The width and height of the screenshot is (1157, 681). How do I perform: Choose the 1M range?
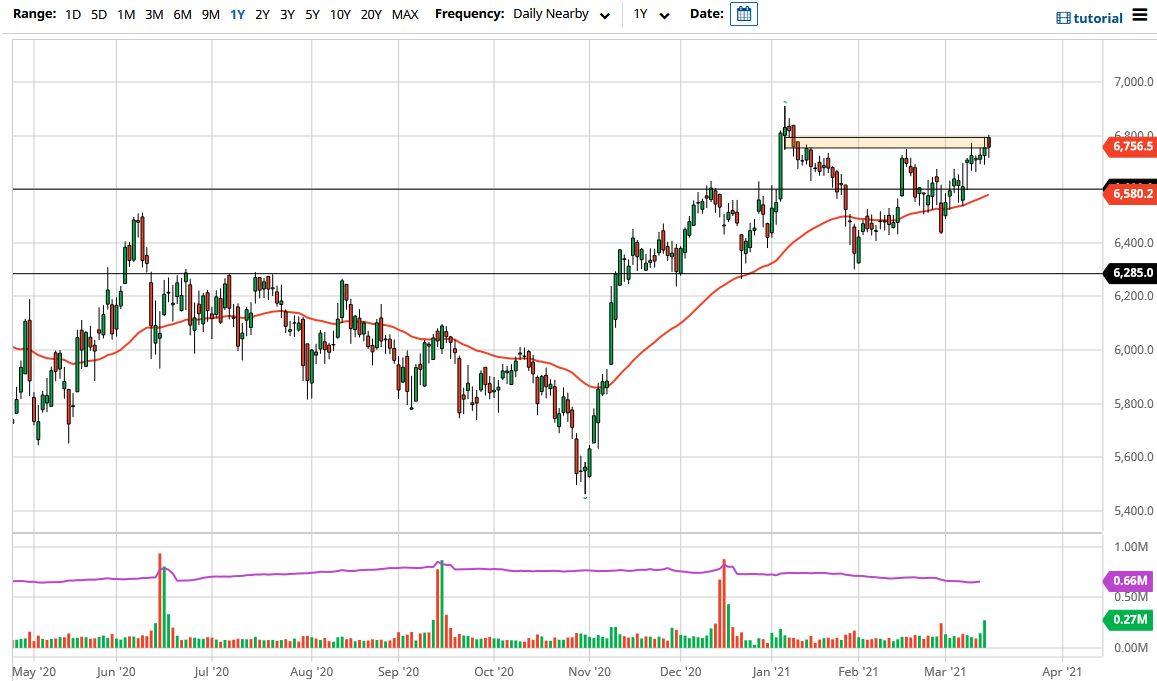click(x=125, y=15)
